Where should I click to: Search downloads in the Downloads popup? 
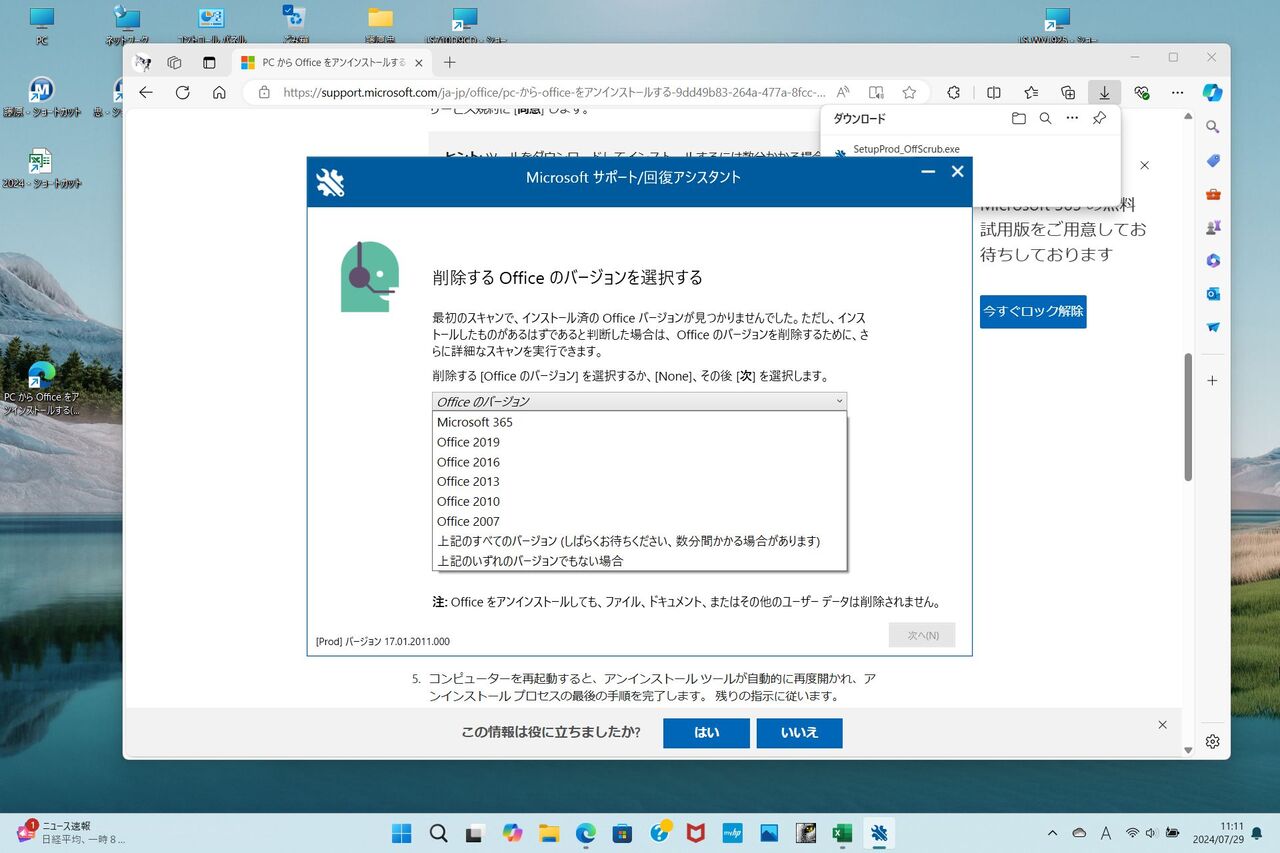[1045, 118]
